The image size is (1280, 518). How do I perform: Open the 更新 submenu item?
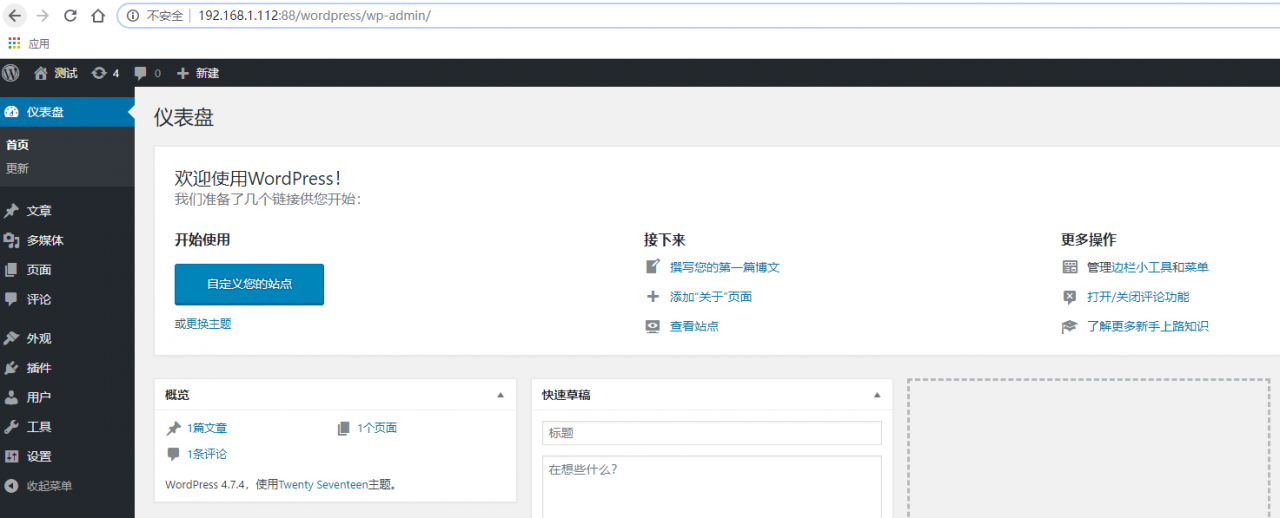click(x=17, y=168)
